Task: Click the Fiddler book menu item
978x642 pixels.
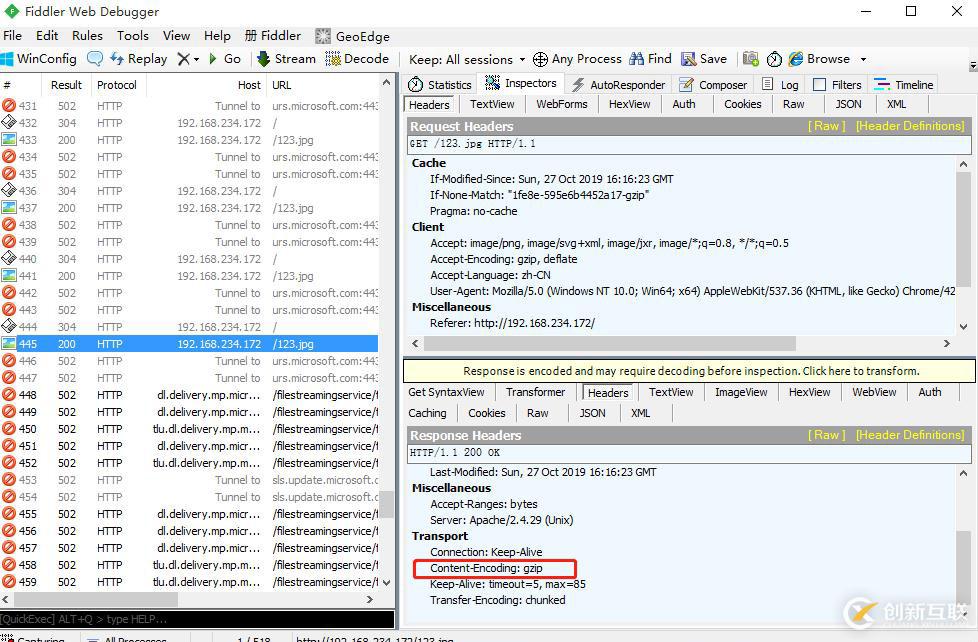Action: (273, 36)
